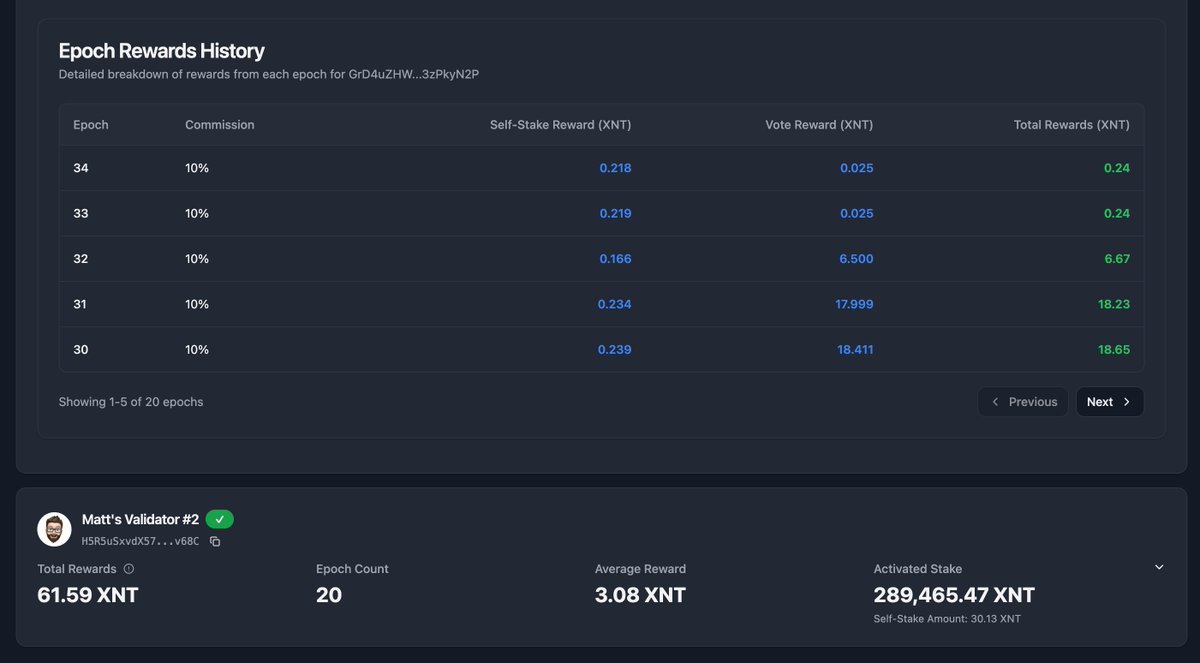Click the 61.59 XNT total rewards value

[88, 595]
